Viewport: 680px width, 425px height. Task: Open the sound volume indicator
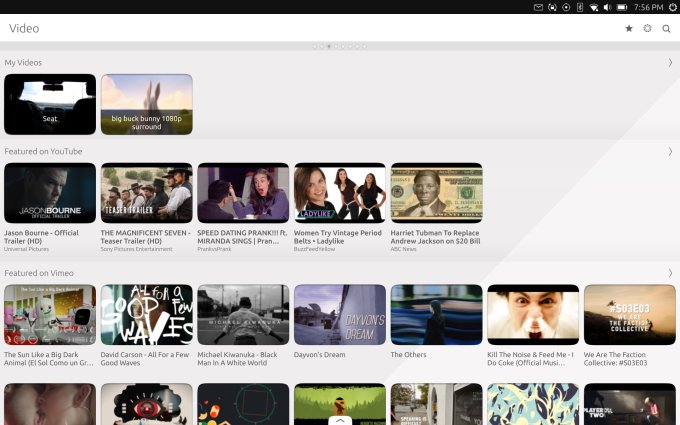tap(608, 7)
